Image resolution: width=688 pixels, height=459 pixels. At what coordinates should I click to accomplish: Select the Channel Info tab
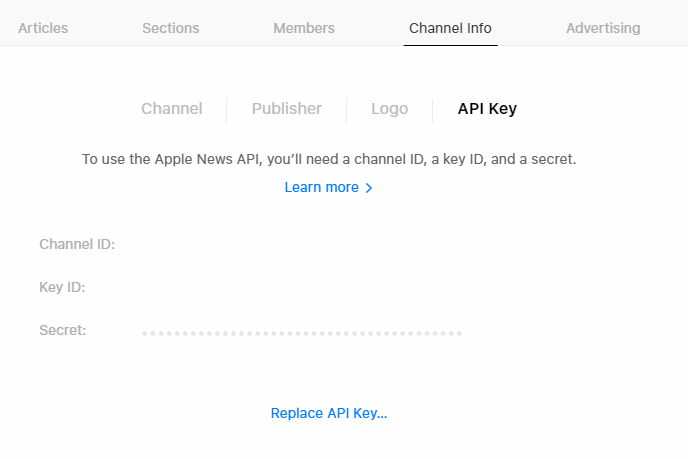pos(450,28)
